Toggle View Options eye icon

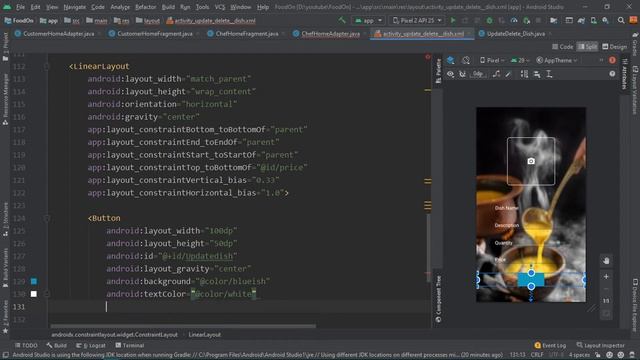click(450, 74)
